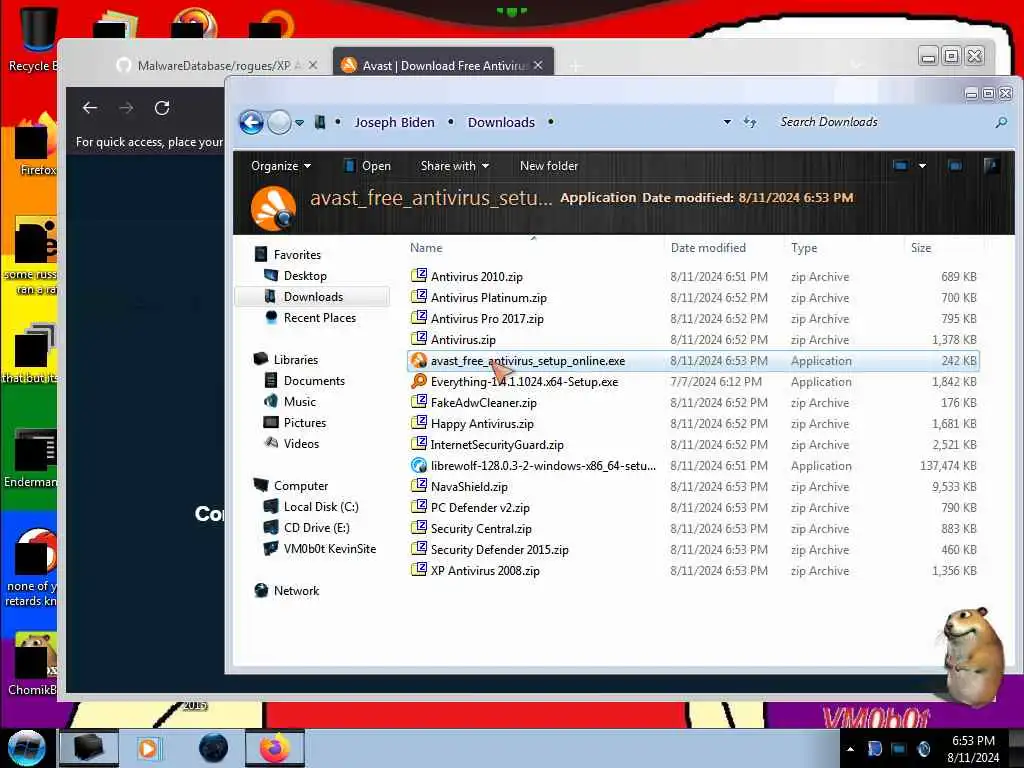Click New folder button
The width and height of the screenshot is (1024, 768).
pyautogui.click(x=549, y=166)
